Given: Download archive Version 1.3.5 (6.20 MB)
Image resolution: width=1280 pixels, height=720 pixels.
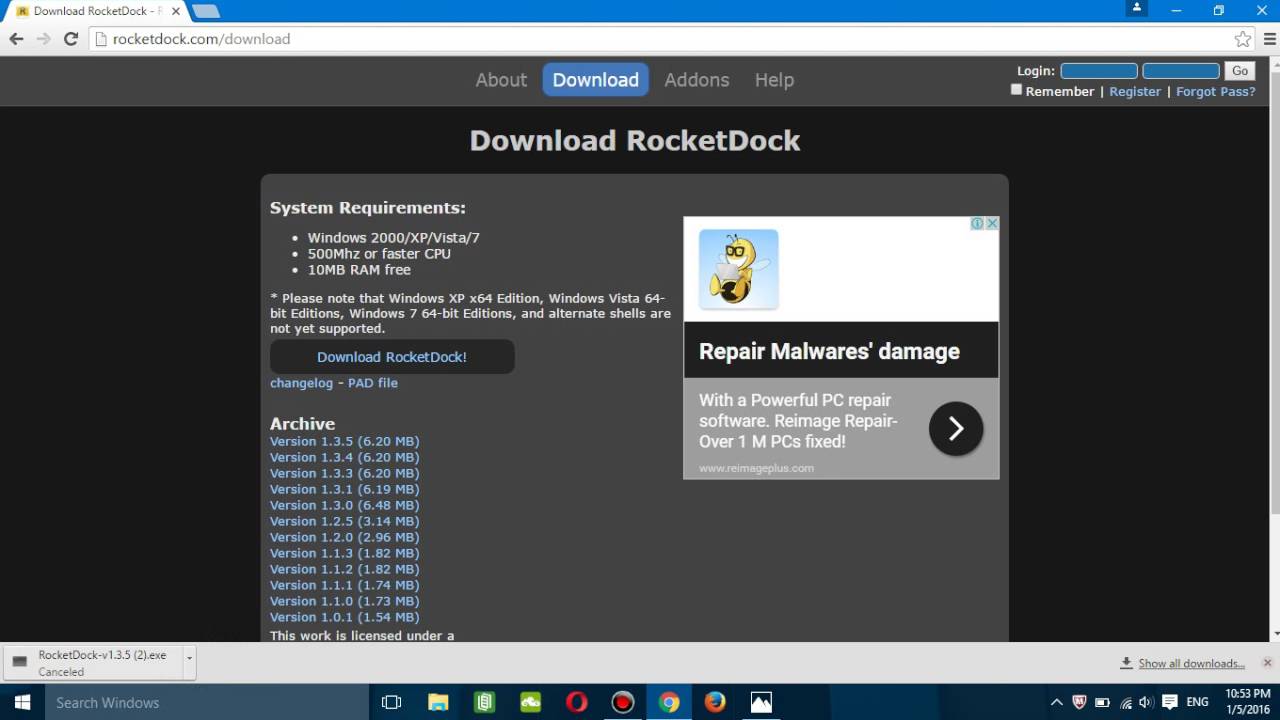Looking at the screenshot, I should coord(344,441).
